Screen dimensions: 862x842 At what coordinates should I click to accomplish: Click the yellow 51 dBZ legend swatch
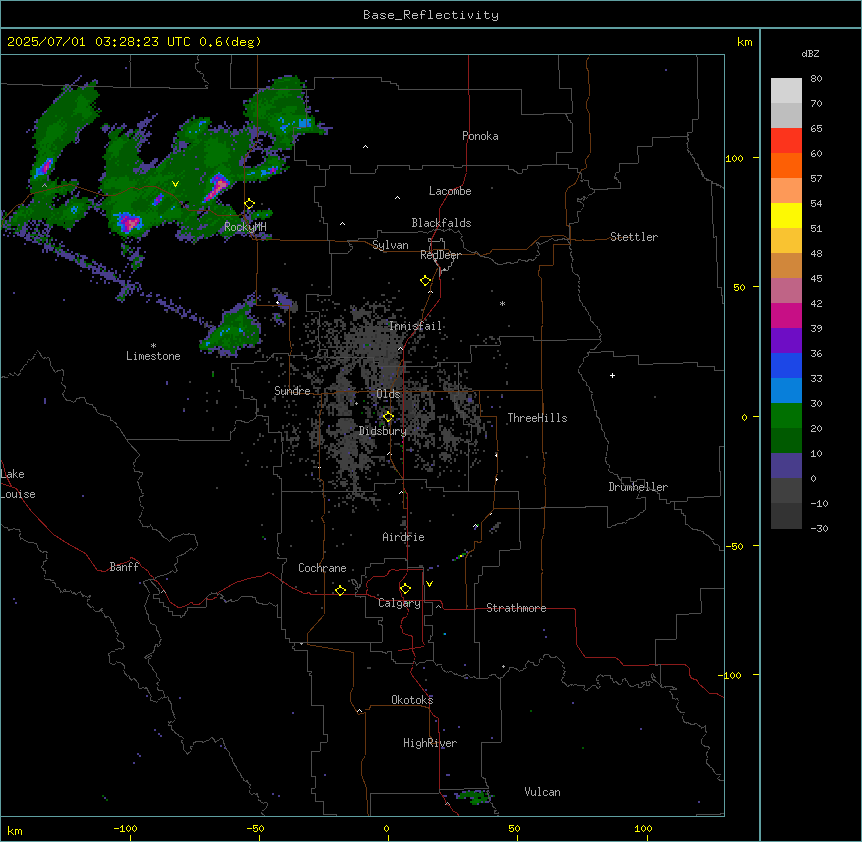[x=786, y=215]
